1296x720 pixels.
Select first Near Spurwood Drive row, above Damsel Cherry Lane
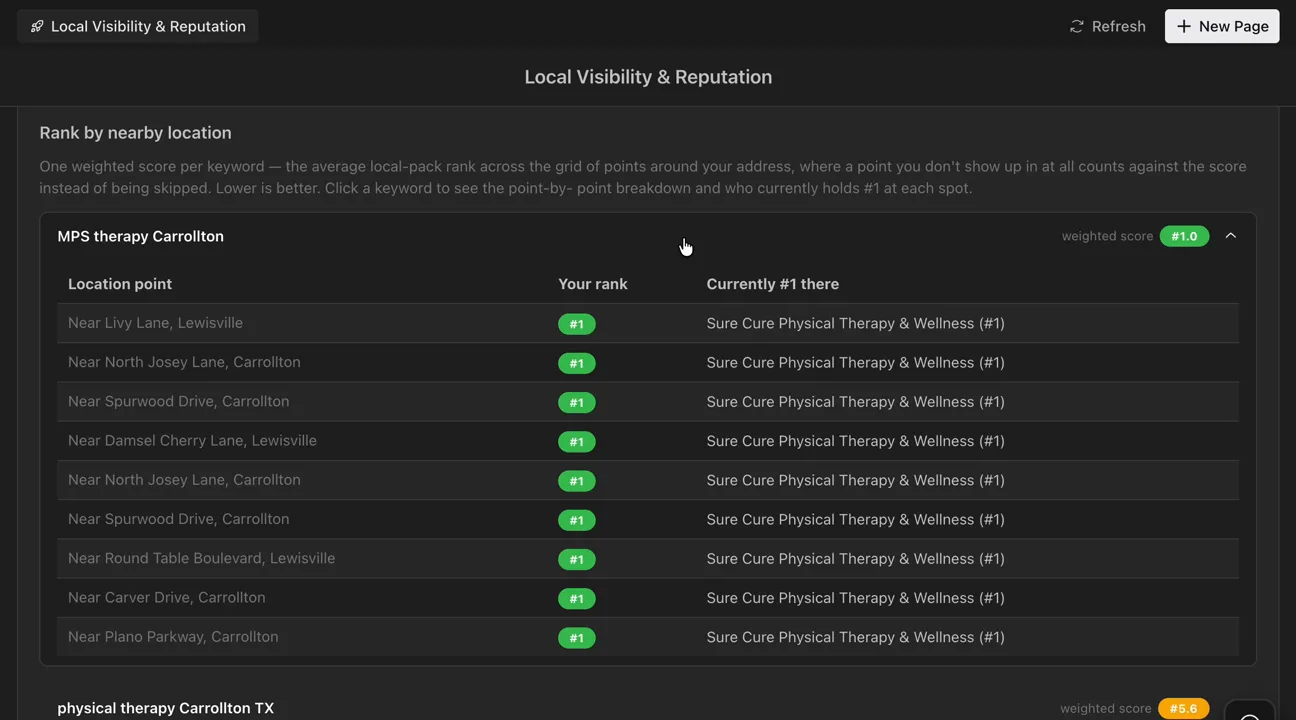coord(648,401)
